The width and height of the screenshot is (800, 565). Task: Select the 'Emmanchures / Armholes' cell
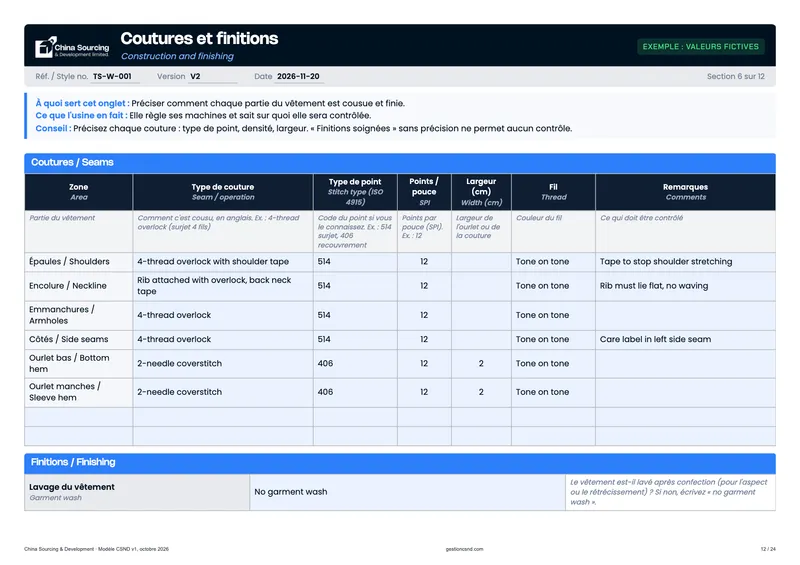[x=79, y=315]
